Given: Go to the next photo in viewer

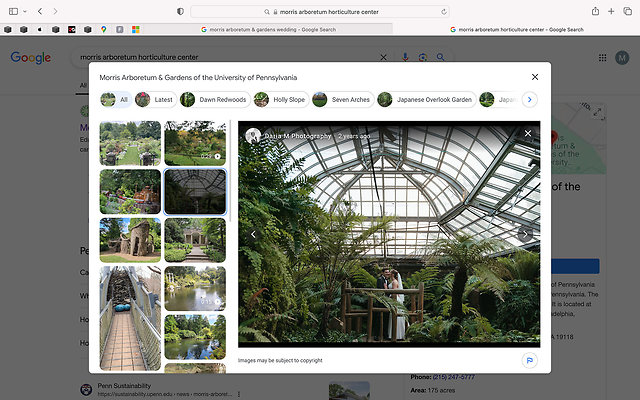Looking at the screenshot, I should [x=527, y=234].
